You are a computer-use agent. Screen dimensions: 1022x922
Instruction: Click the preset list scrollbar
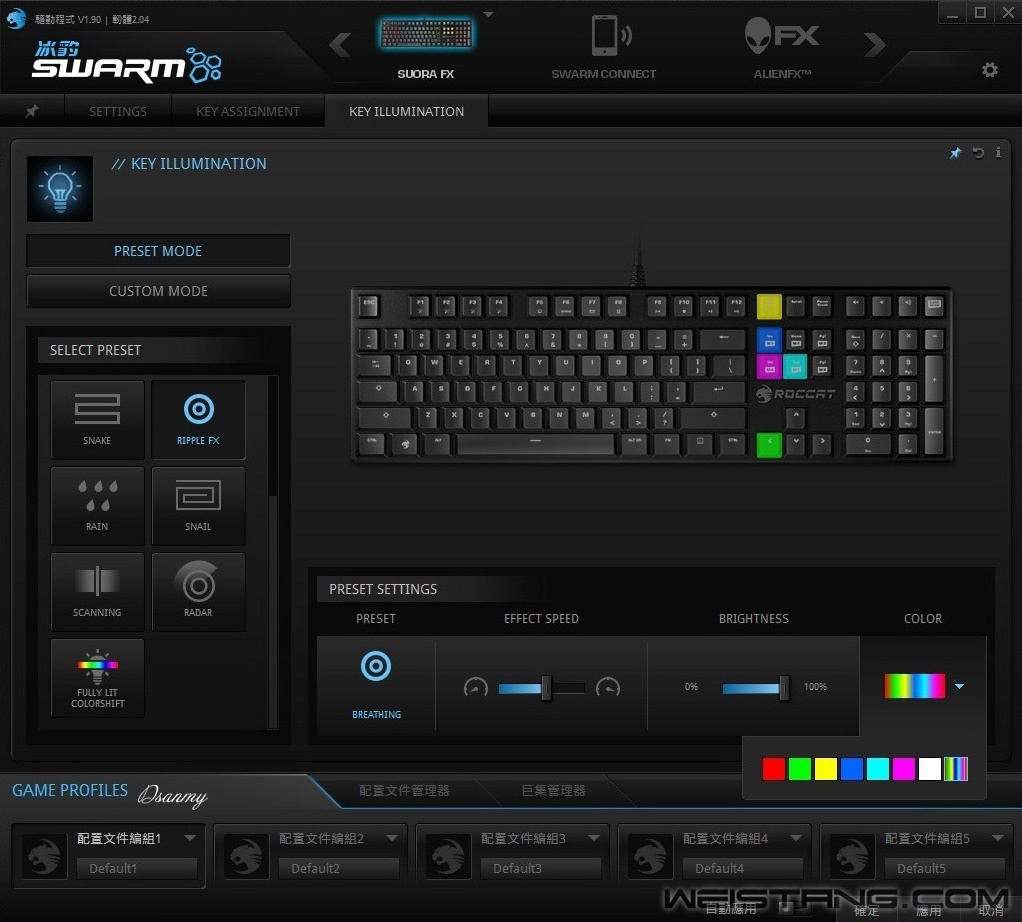273,551
